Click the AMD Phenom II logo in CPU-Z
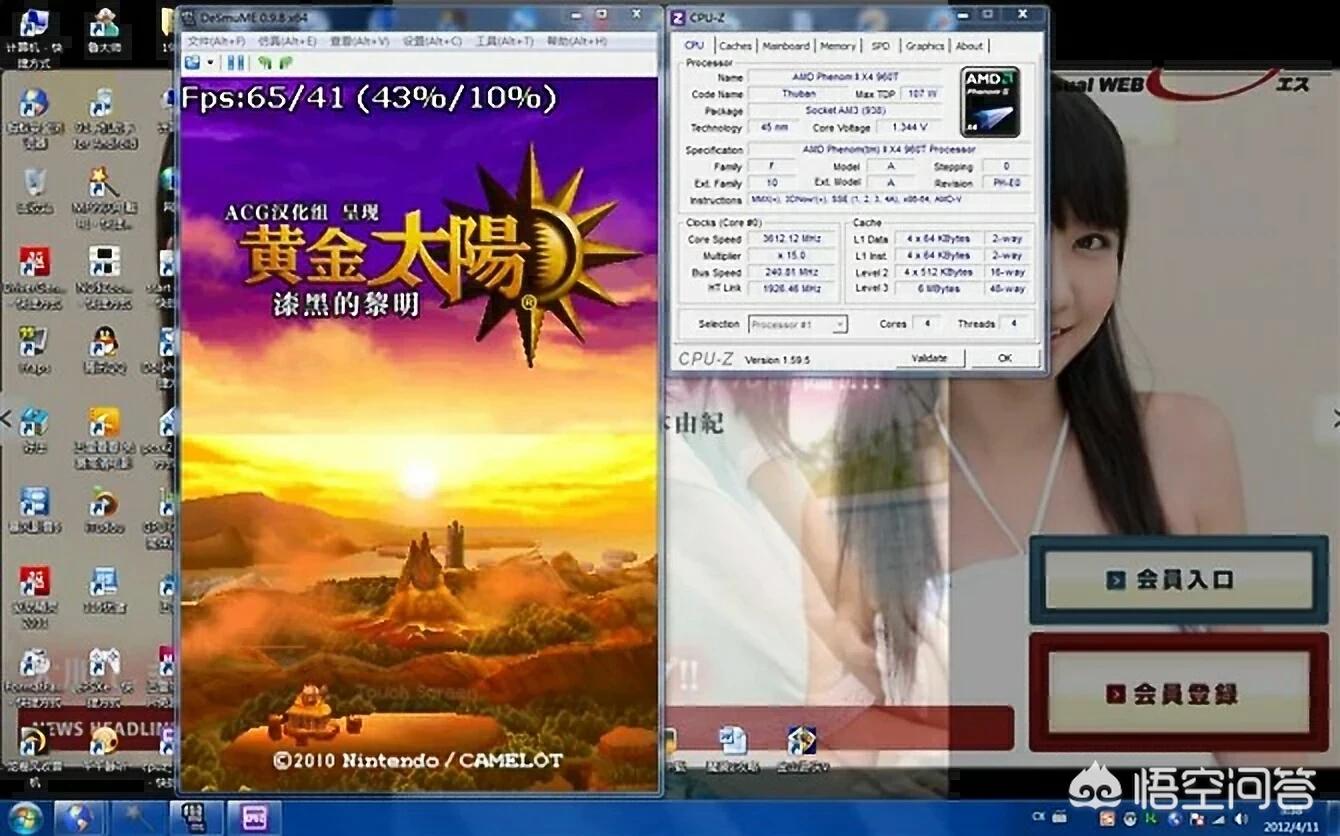 click(990, 101)
